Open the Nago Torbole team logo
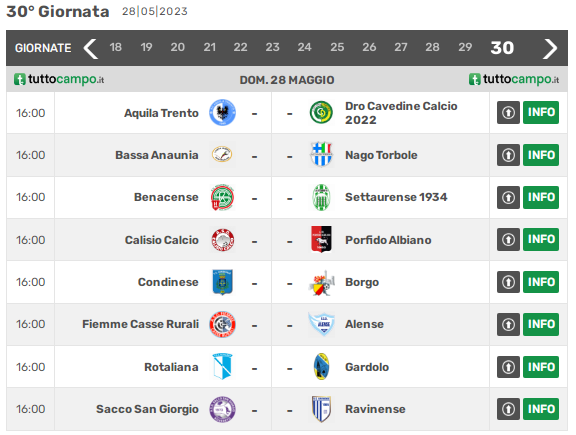576x435 pixels. 321,155
